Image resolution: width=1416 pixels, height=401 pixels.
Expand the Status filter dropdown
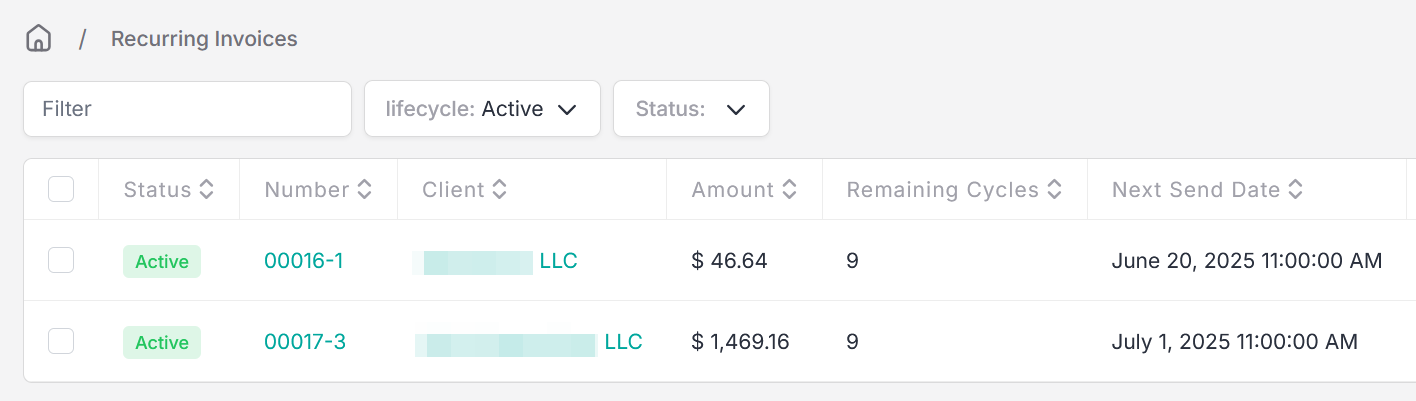(x=691, y=109)
